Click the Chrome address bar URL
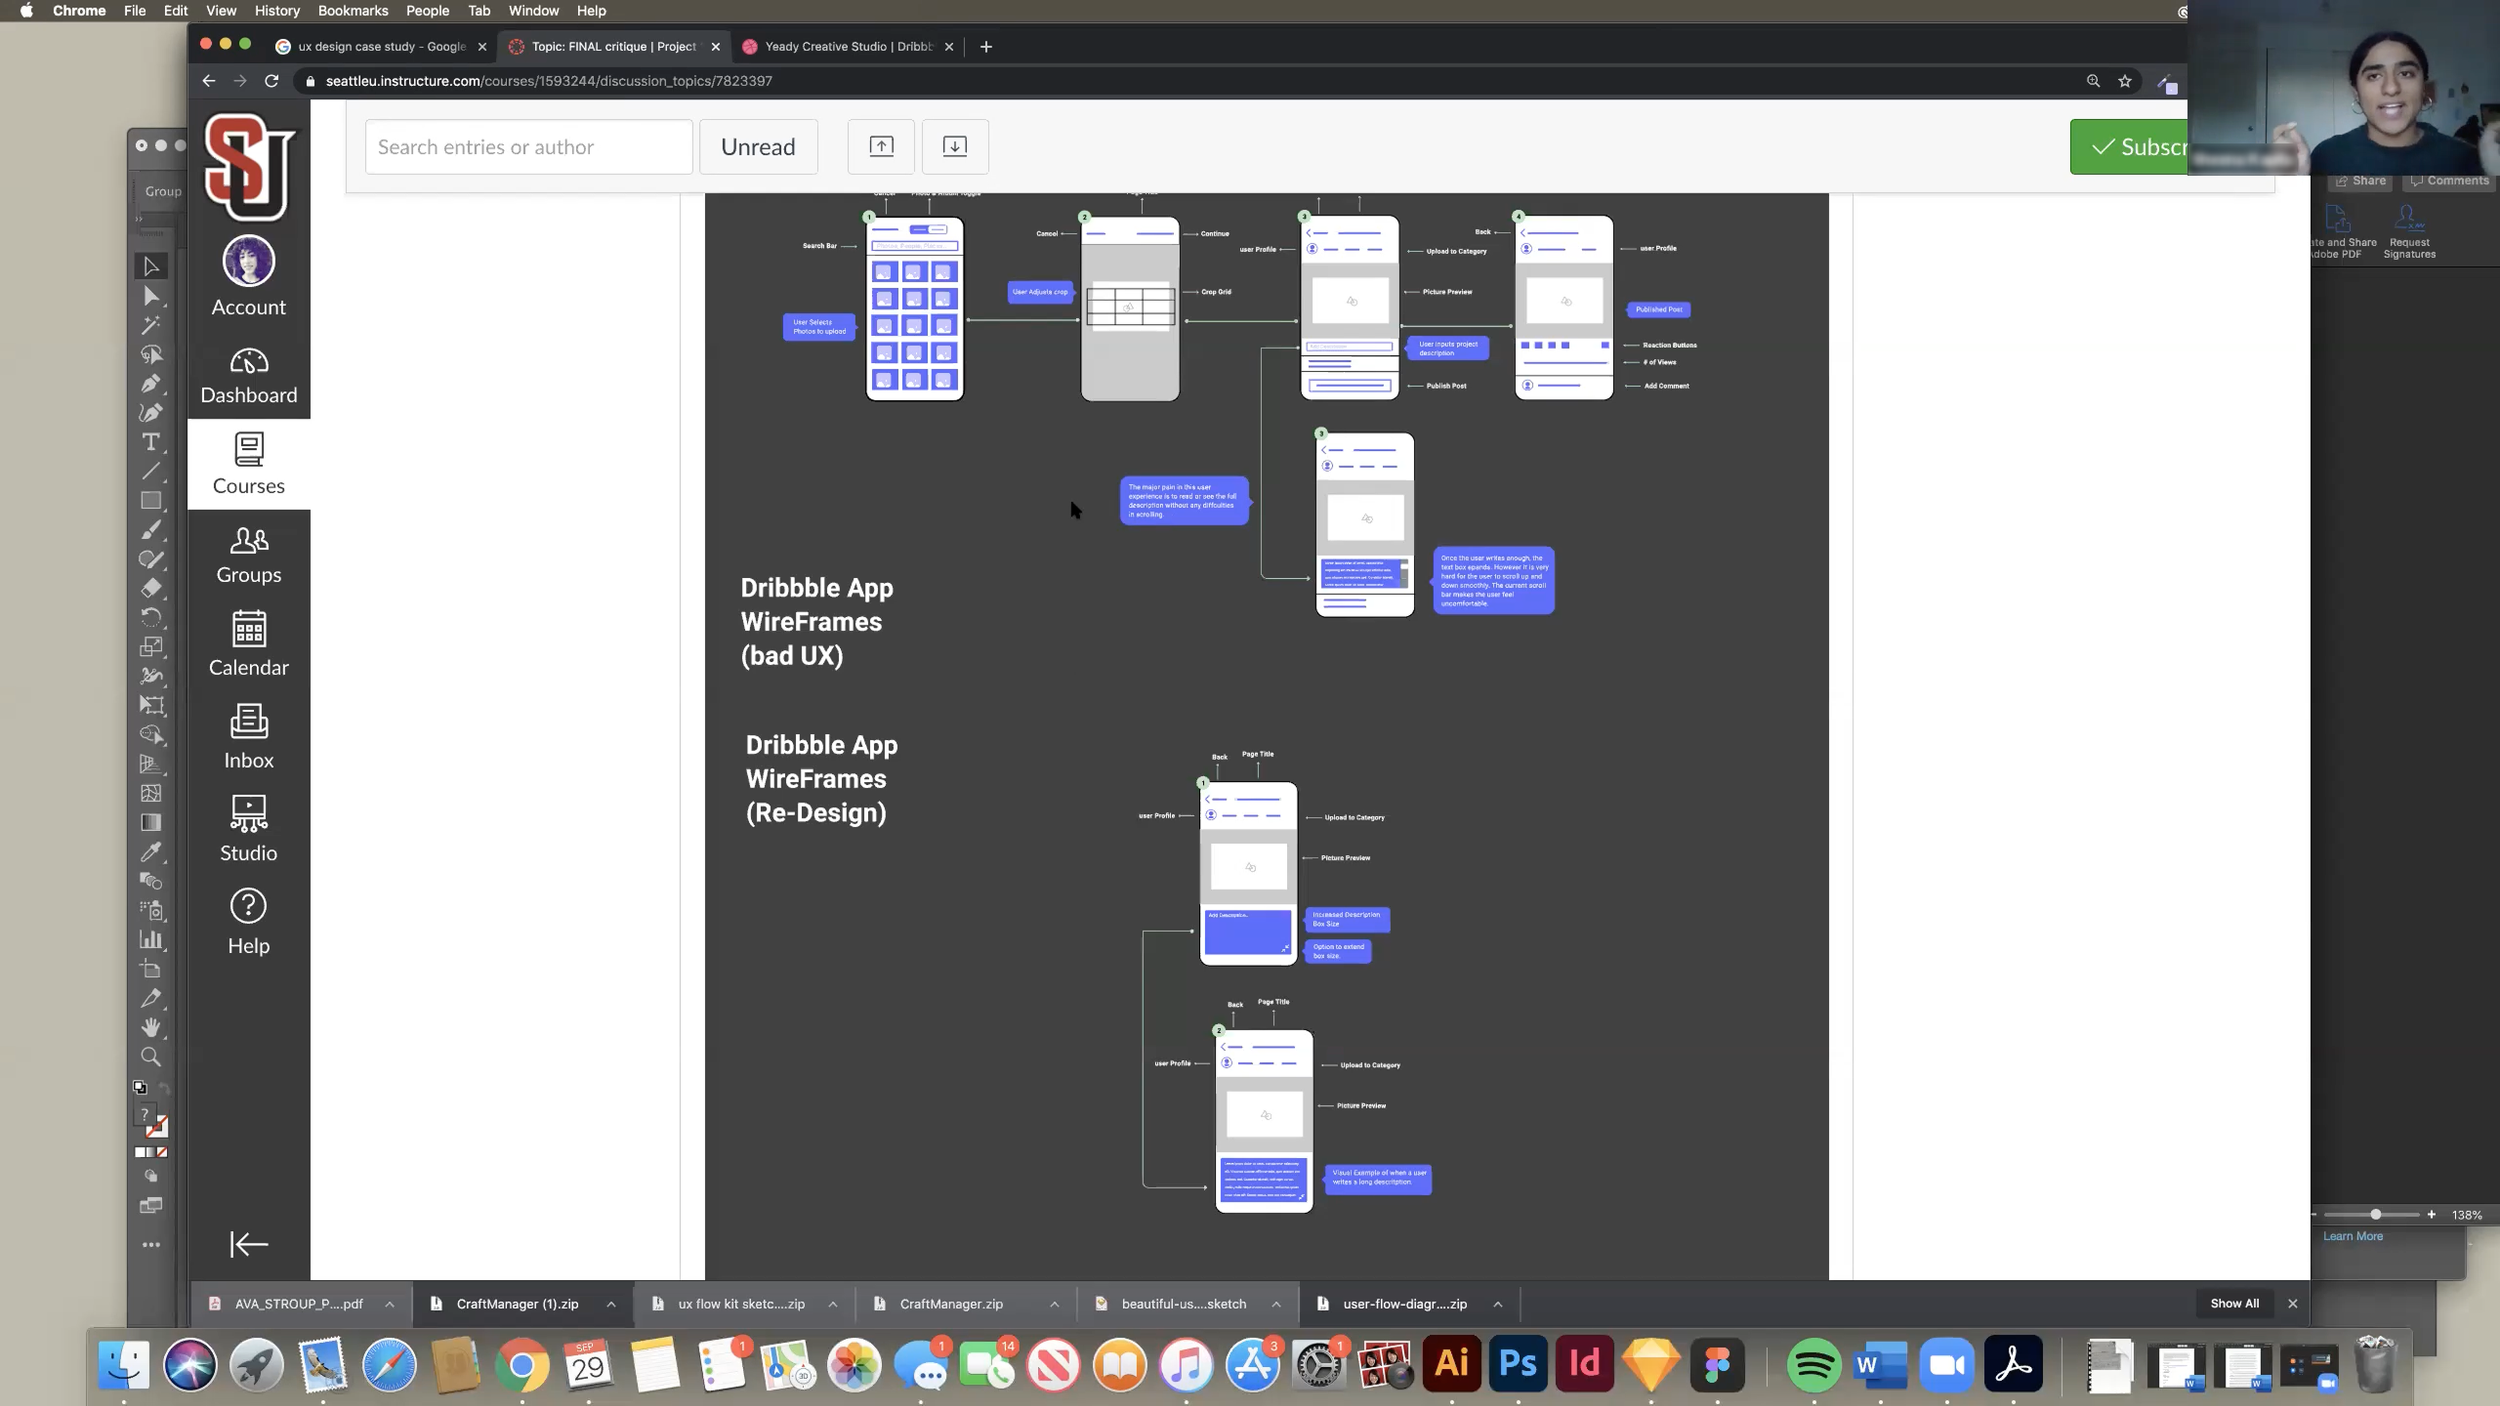 [549, 81]
